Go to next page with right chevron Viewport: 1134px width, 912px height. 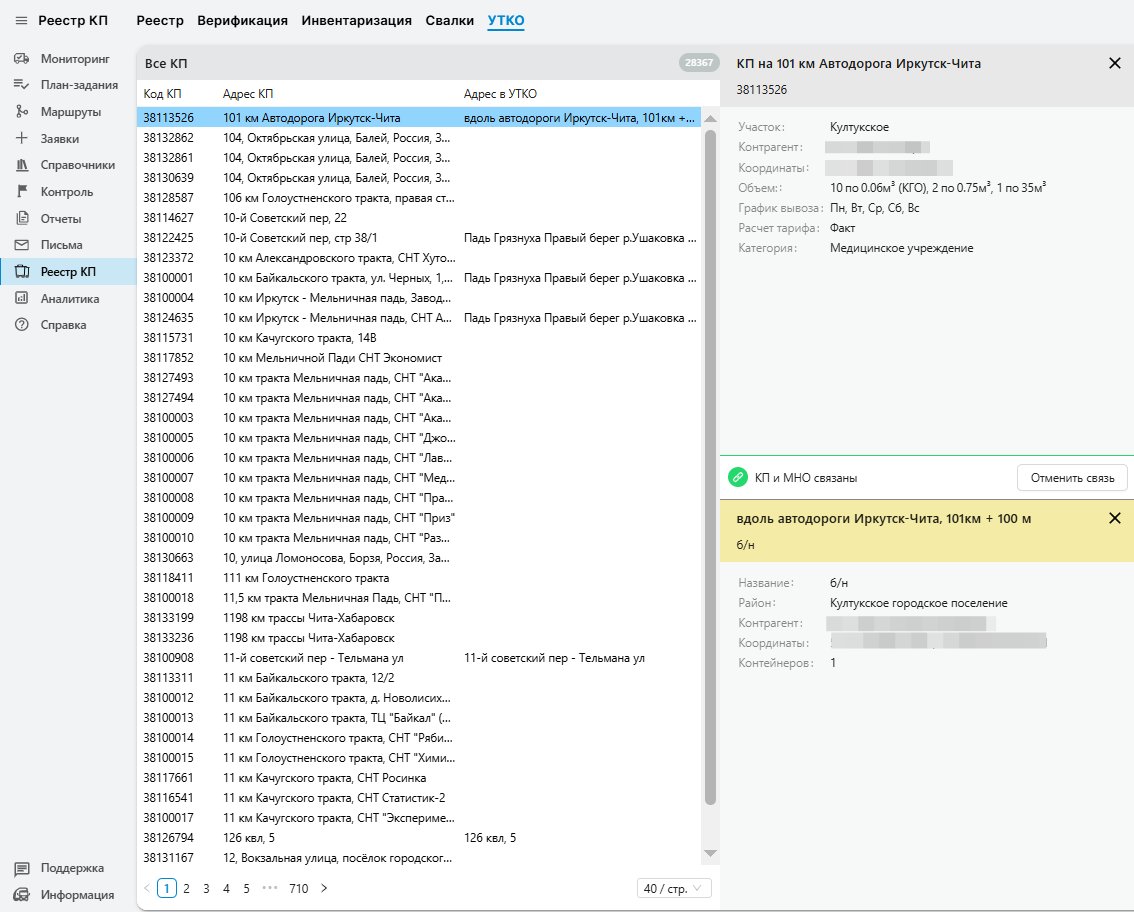point(323,888)
